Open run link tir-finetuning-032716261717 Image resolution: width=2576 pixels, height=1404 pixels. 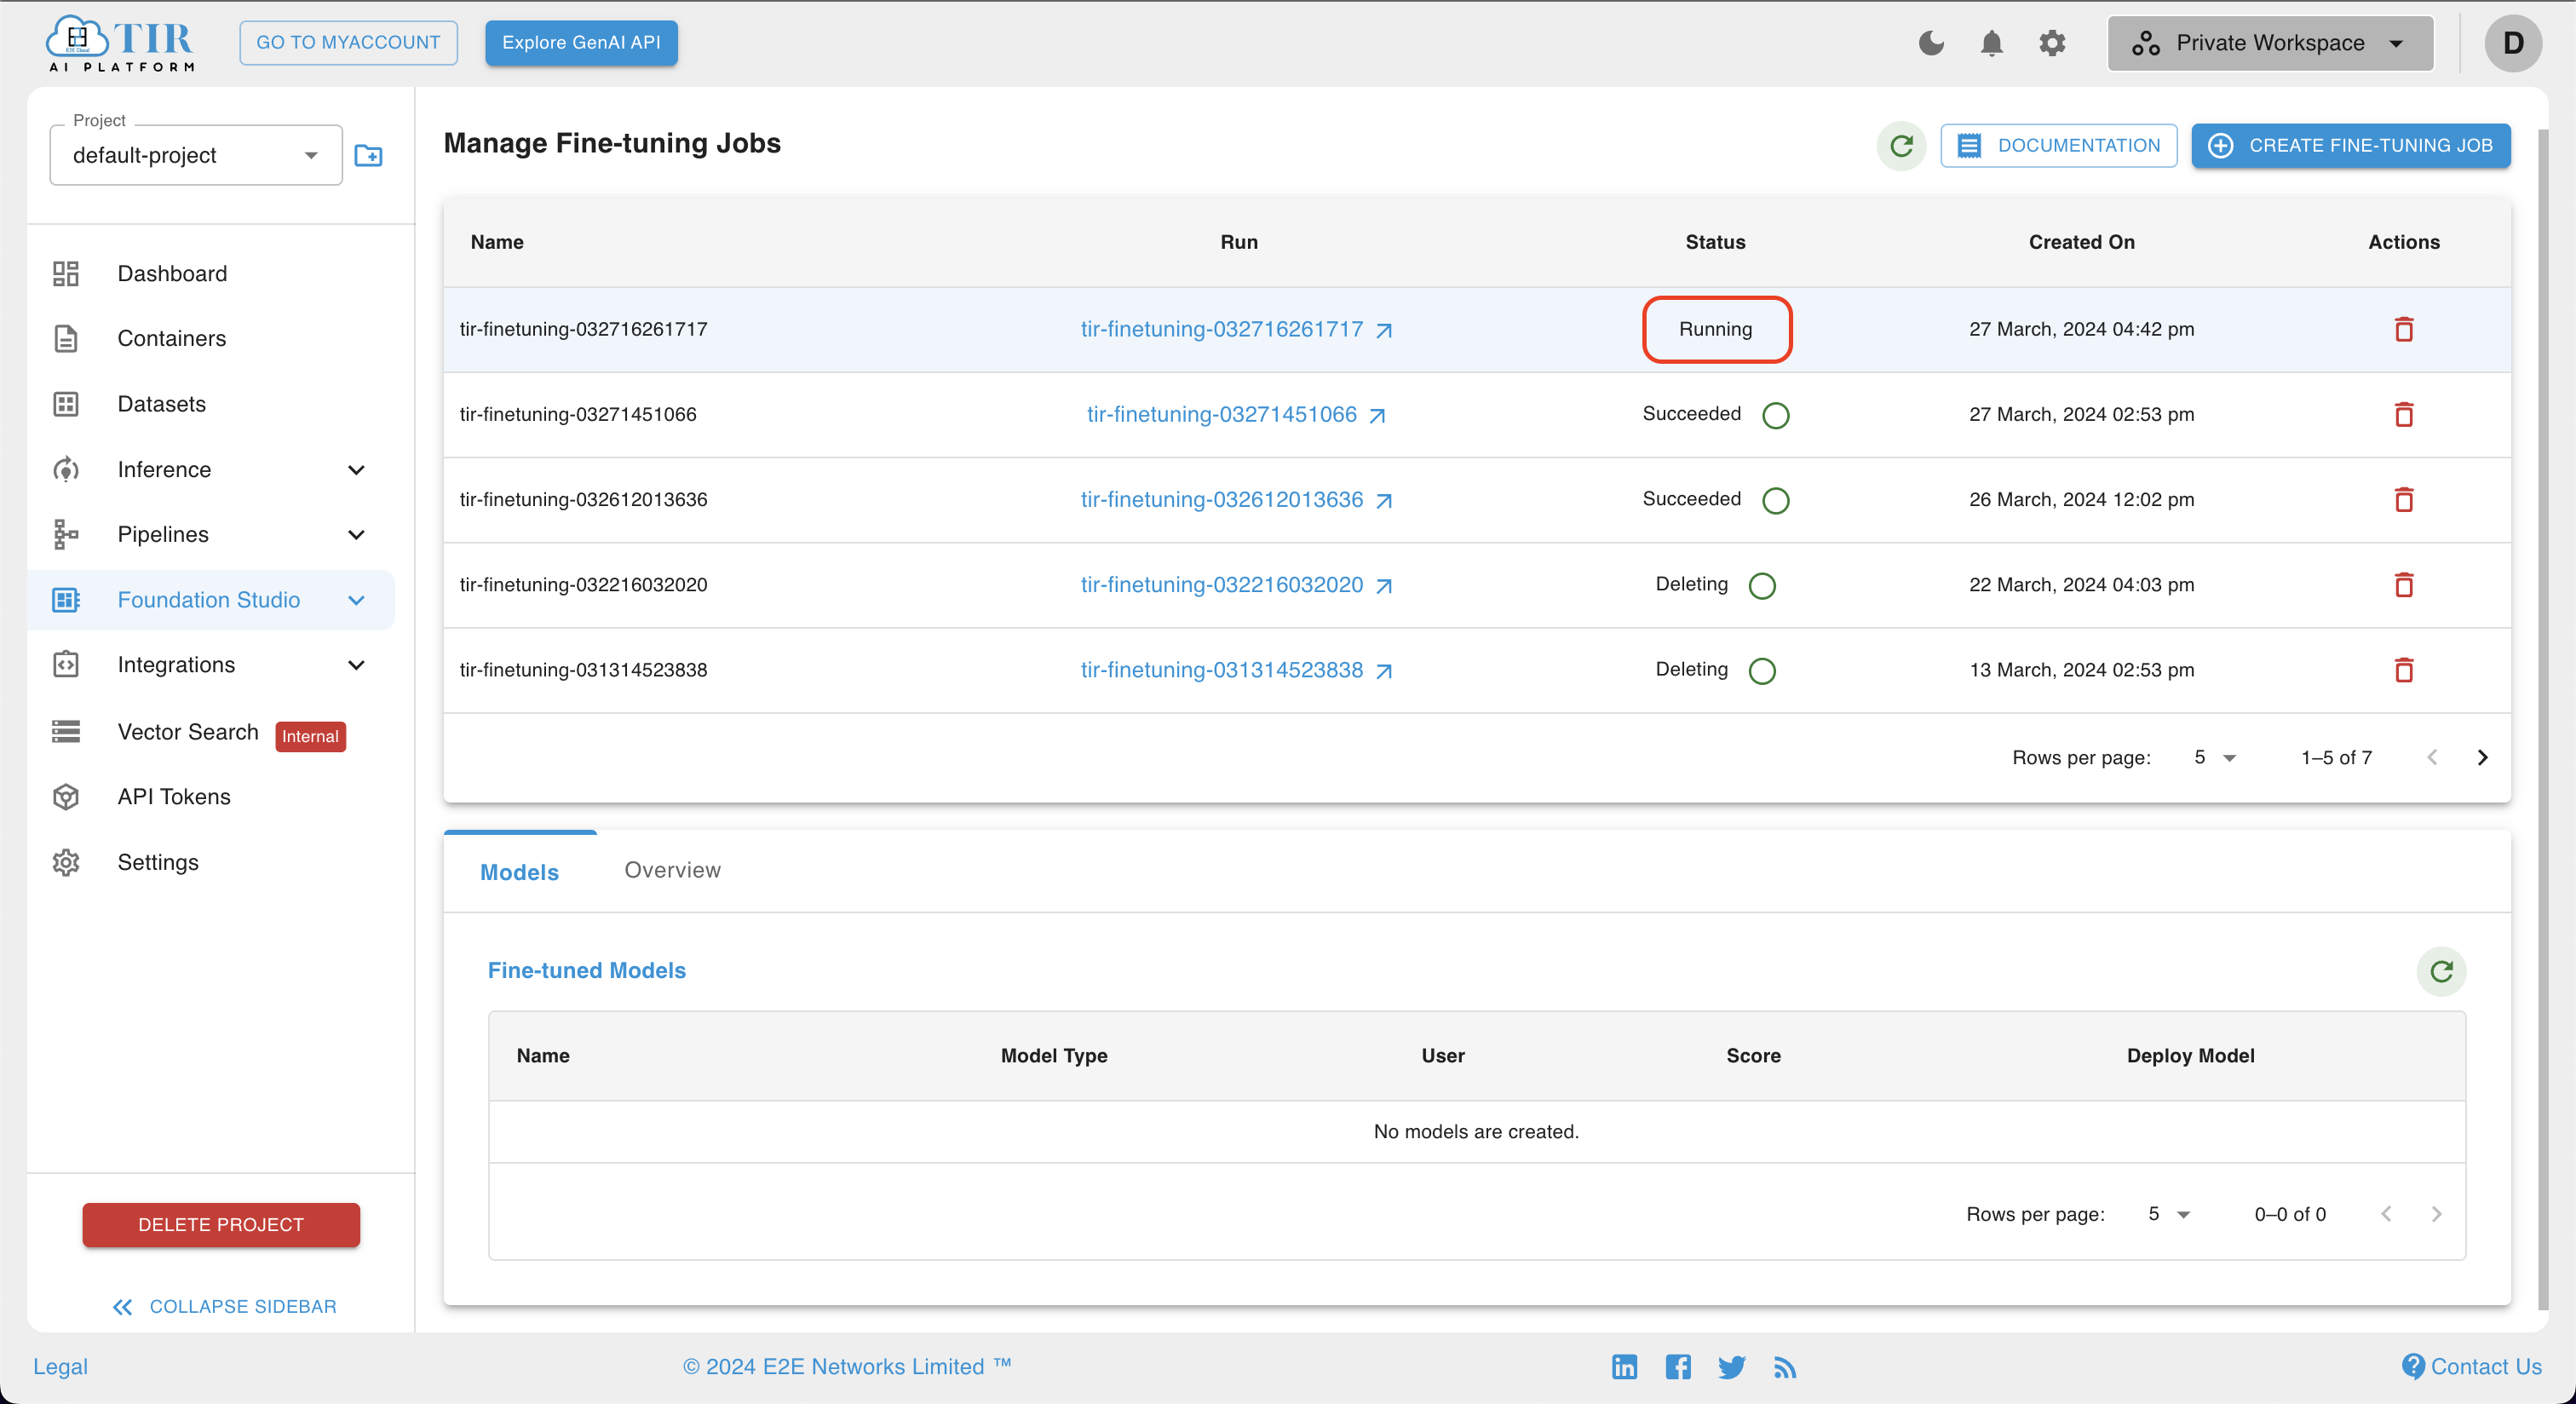coord(1236,329)
